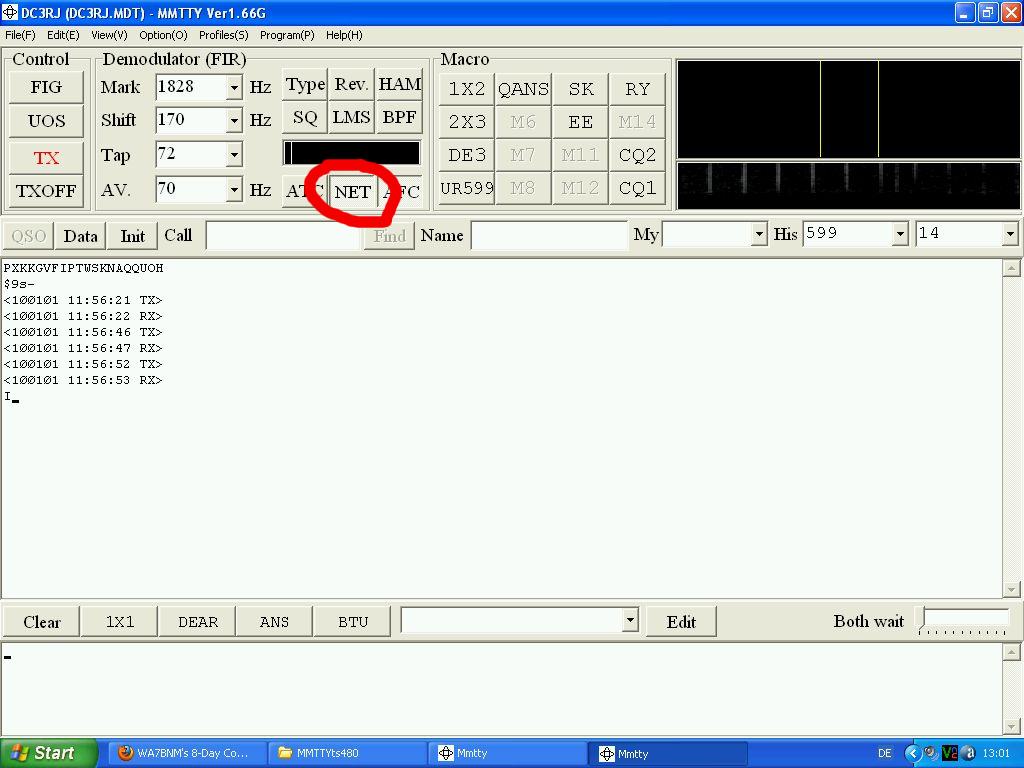Open the Edit(E) menu

point(63,35)
